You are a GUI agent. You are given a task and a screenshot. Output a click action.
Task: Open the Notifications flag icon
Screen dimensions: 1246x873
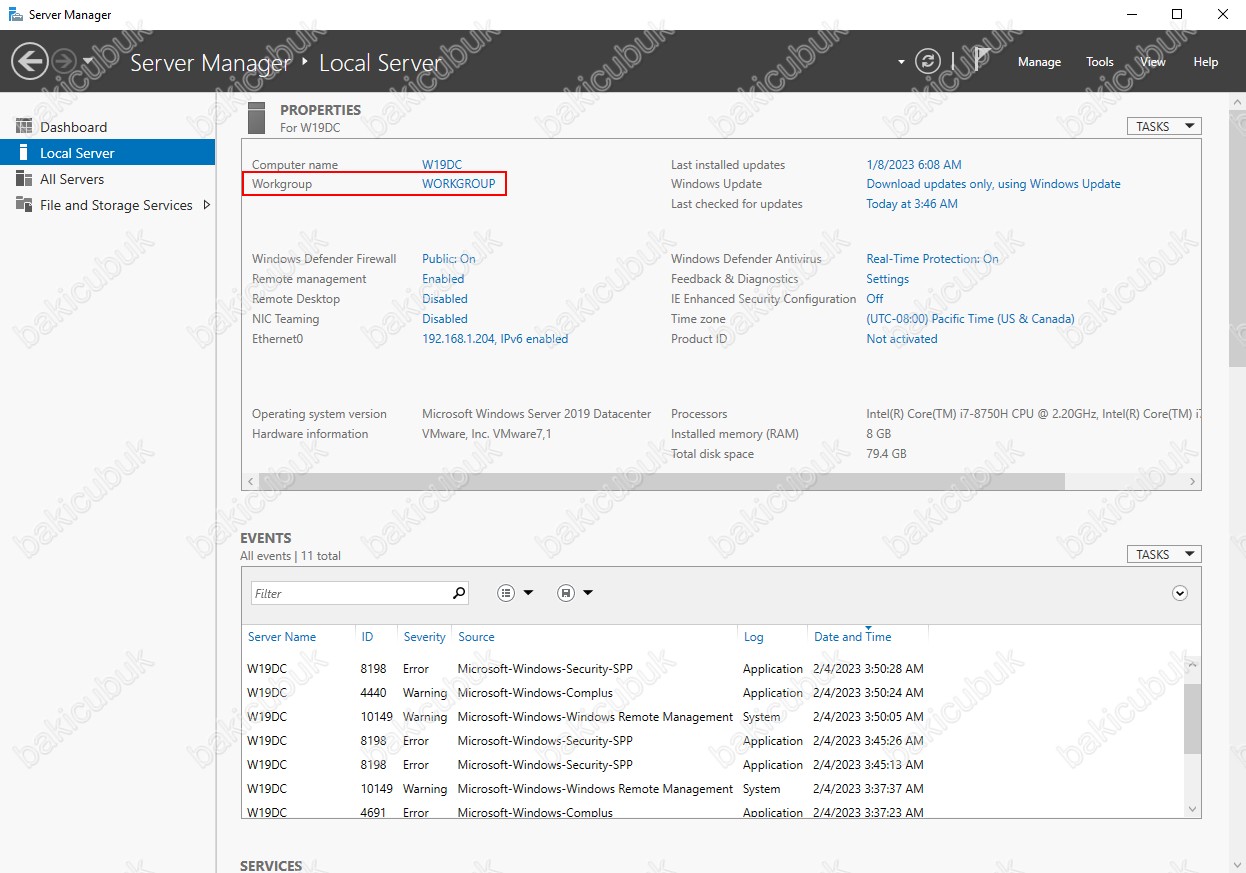coord(982,61)
